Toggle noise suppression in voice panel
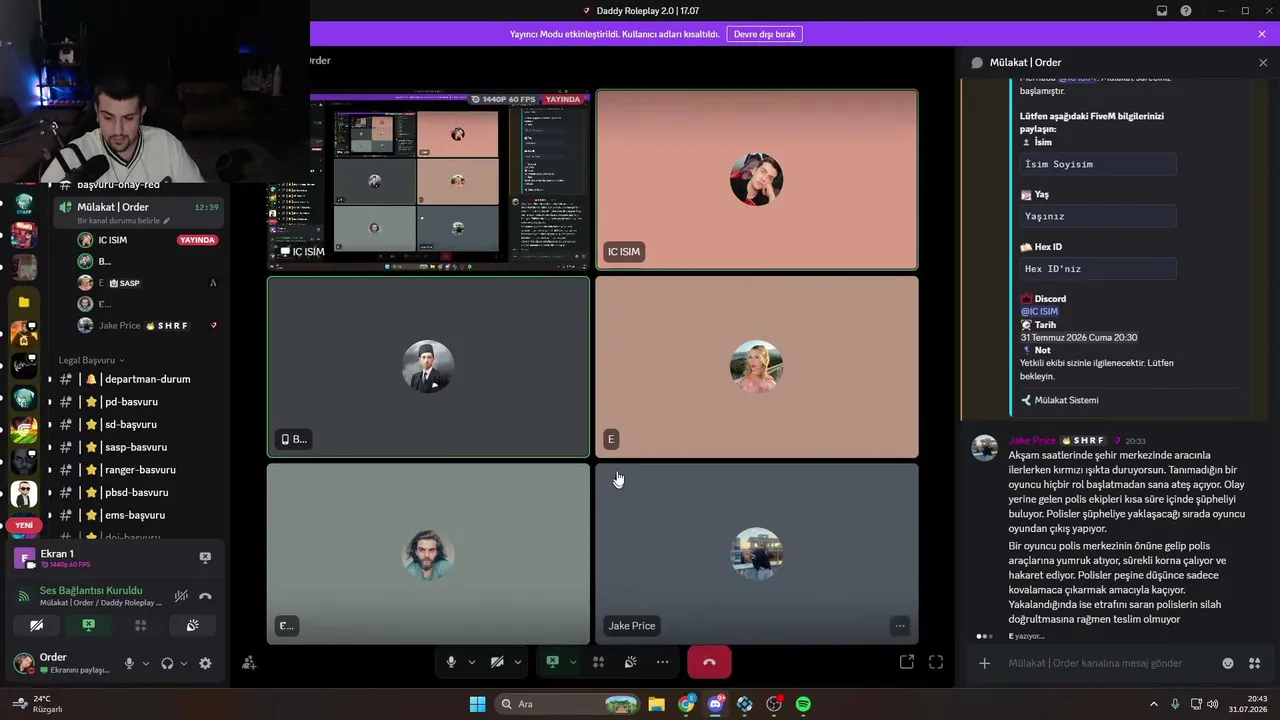1280x720 pixels. click(181, 596)
